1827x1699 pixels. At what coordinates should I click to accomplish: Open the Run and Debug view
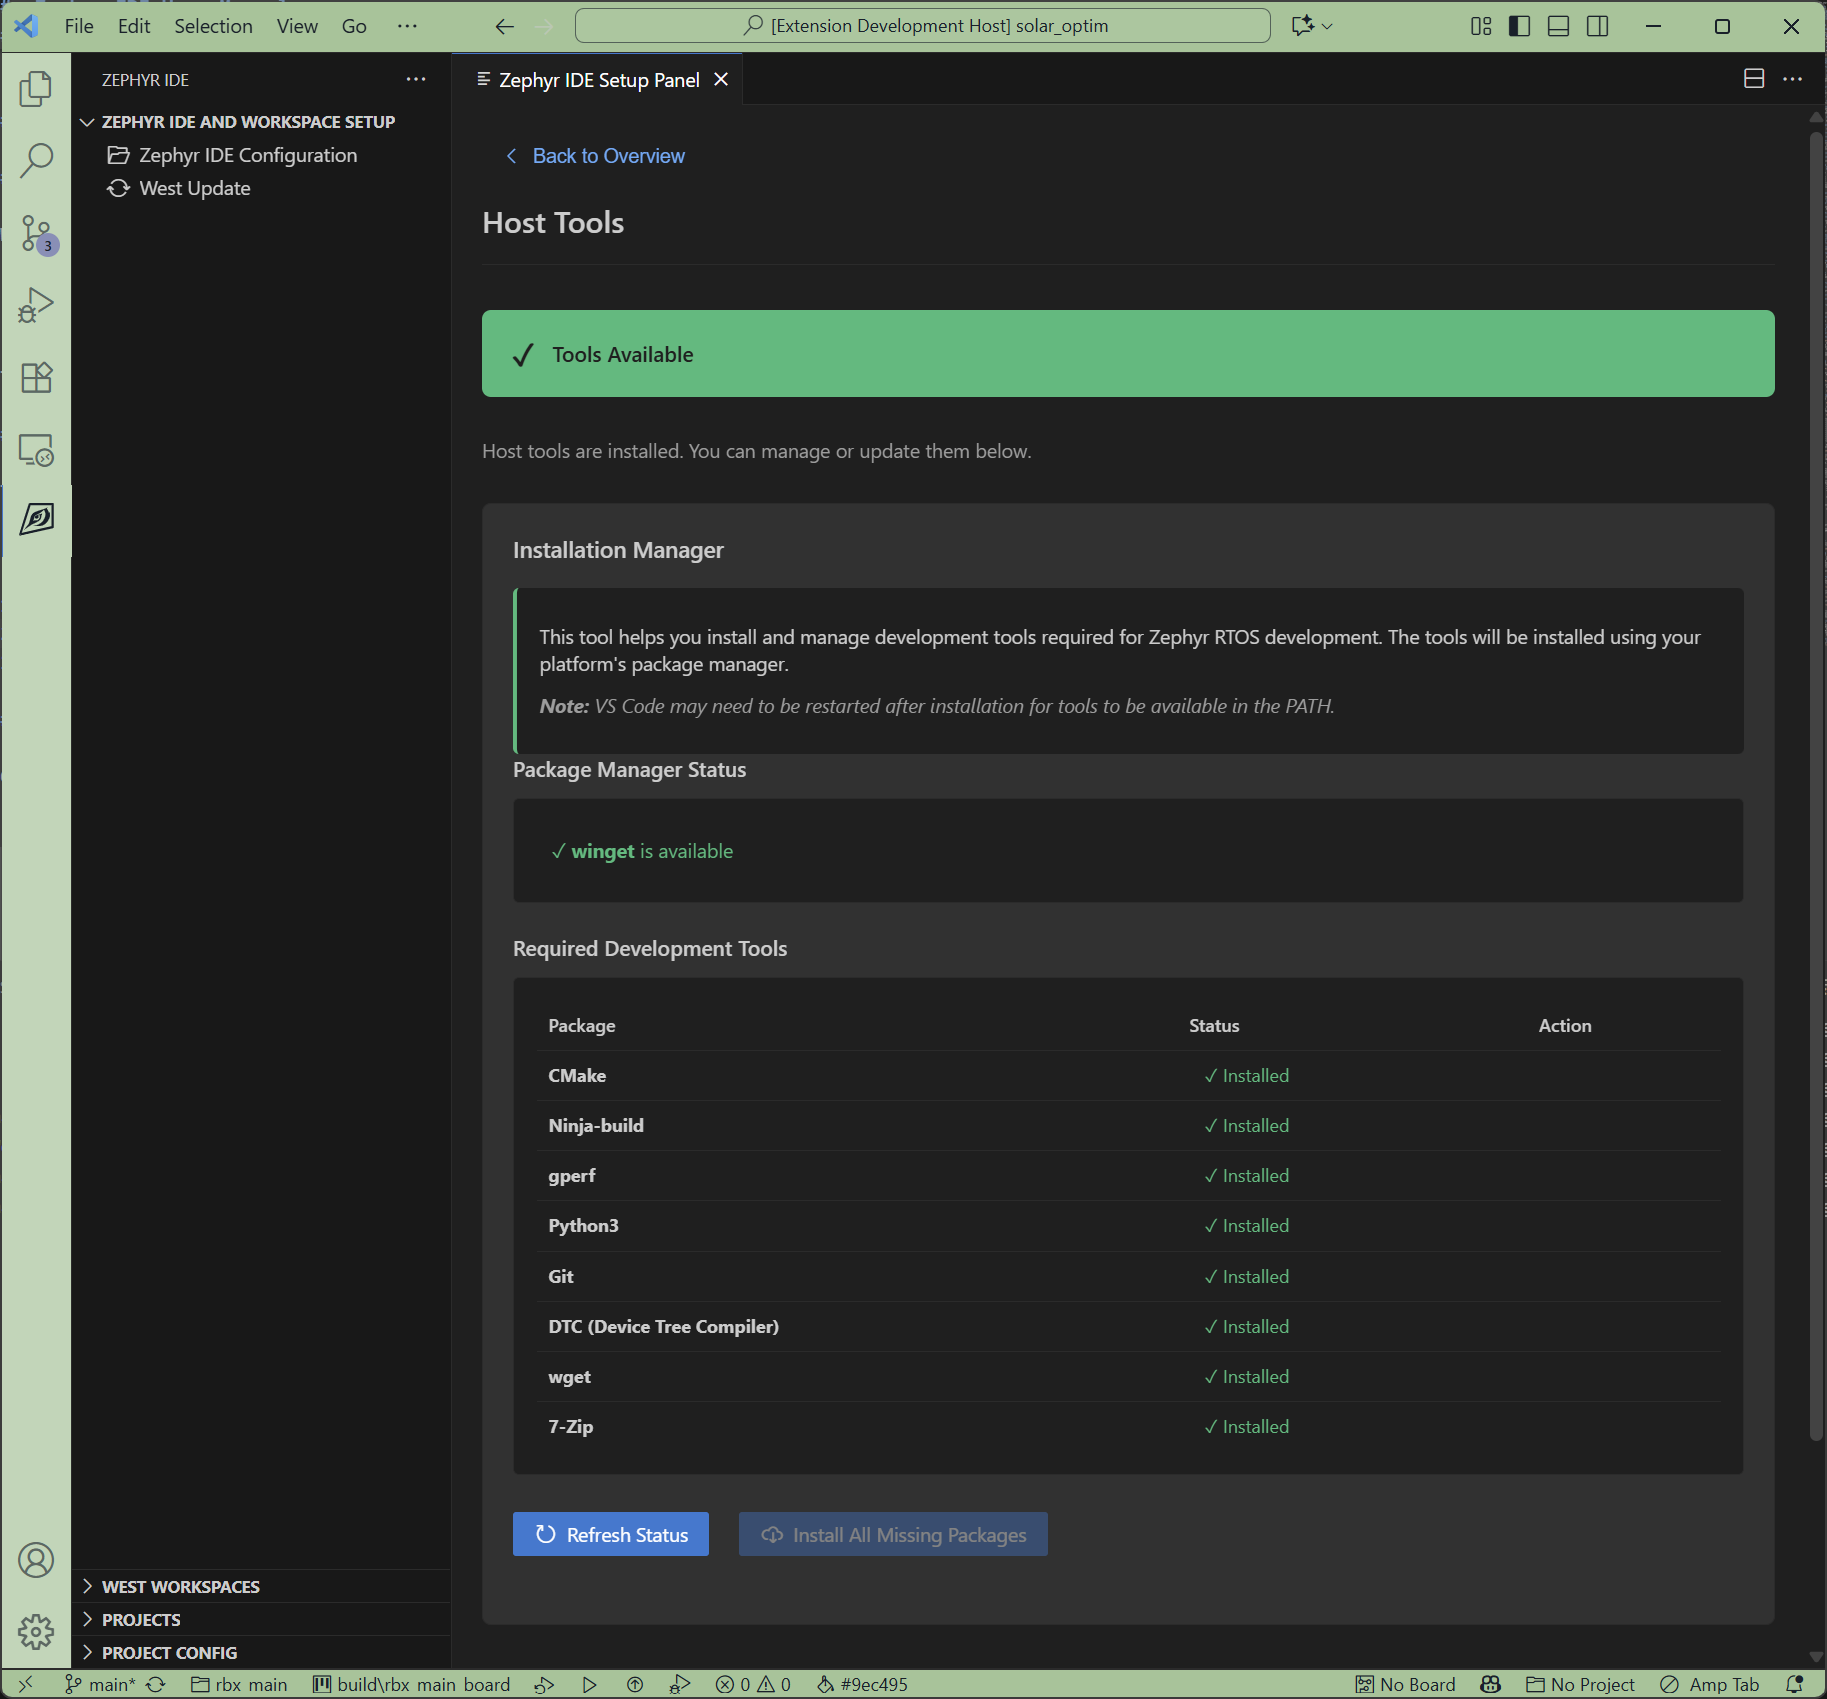click(36, 305)
